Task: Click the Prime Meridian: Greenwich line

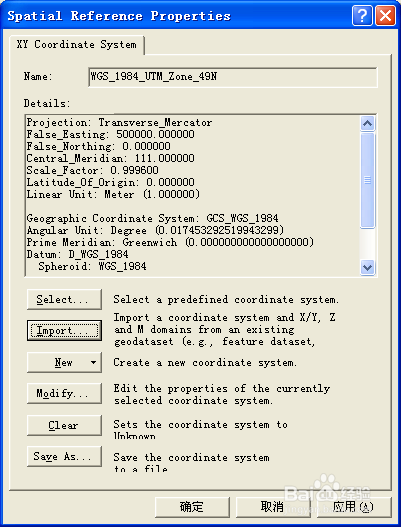Action: (x=170, y=242)
